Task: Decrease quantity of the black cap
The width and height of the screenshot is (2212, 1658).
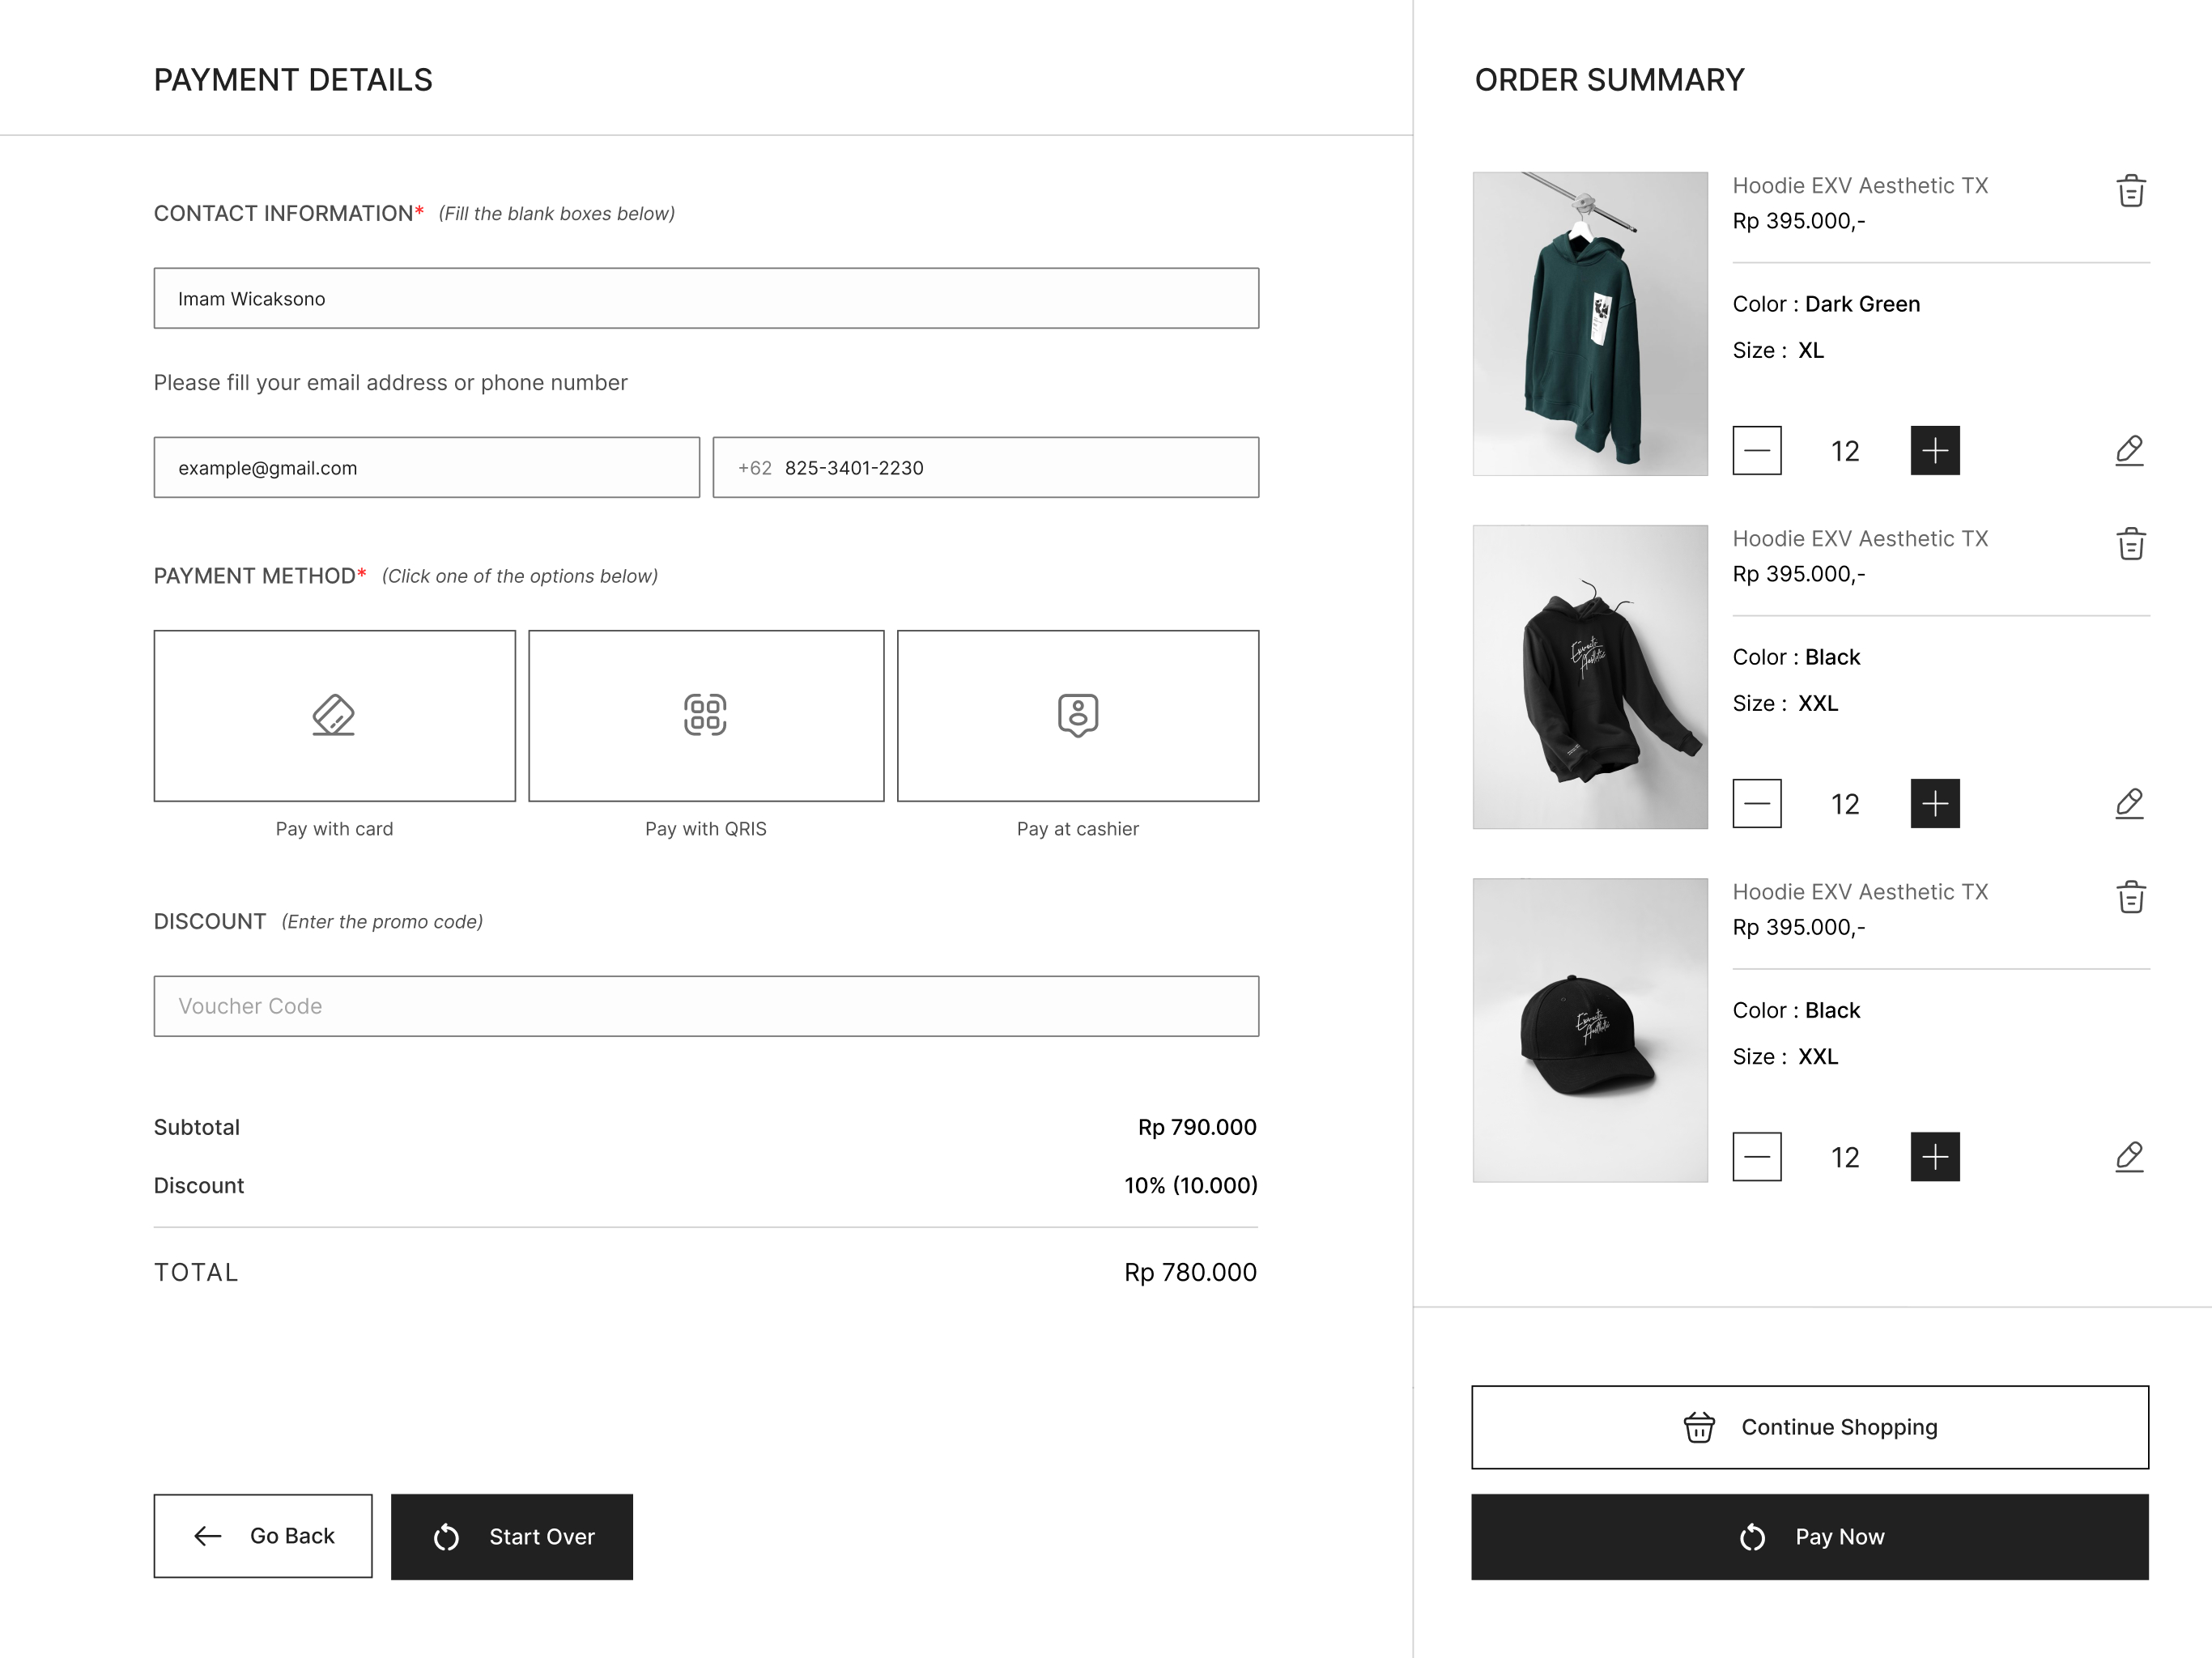Action: [x=1757, y=1157]
